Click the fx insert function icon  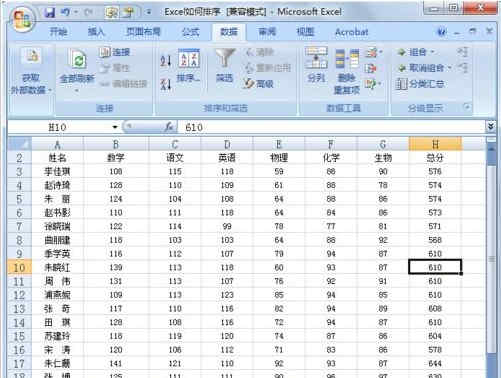(x=169, y=127)
